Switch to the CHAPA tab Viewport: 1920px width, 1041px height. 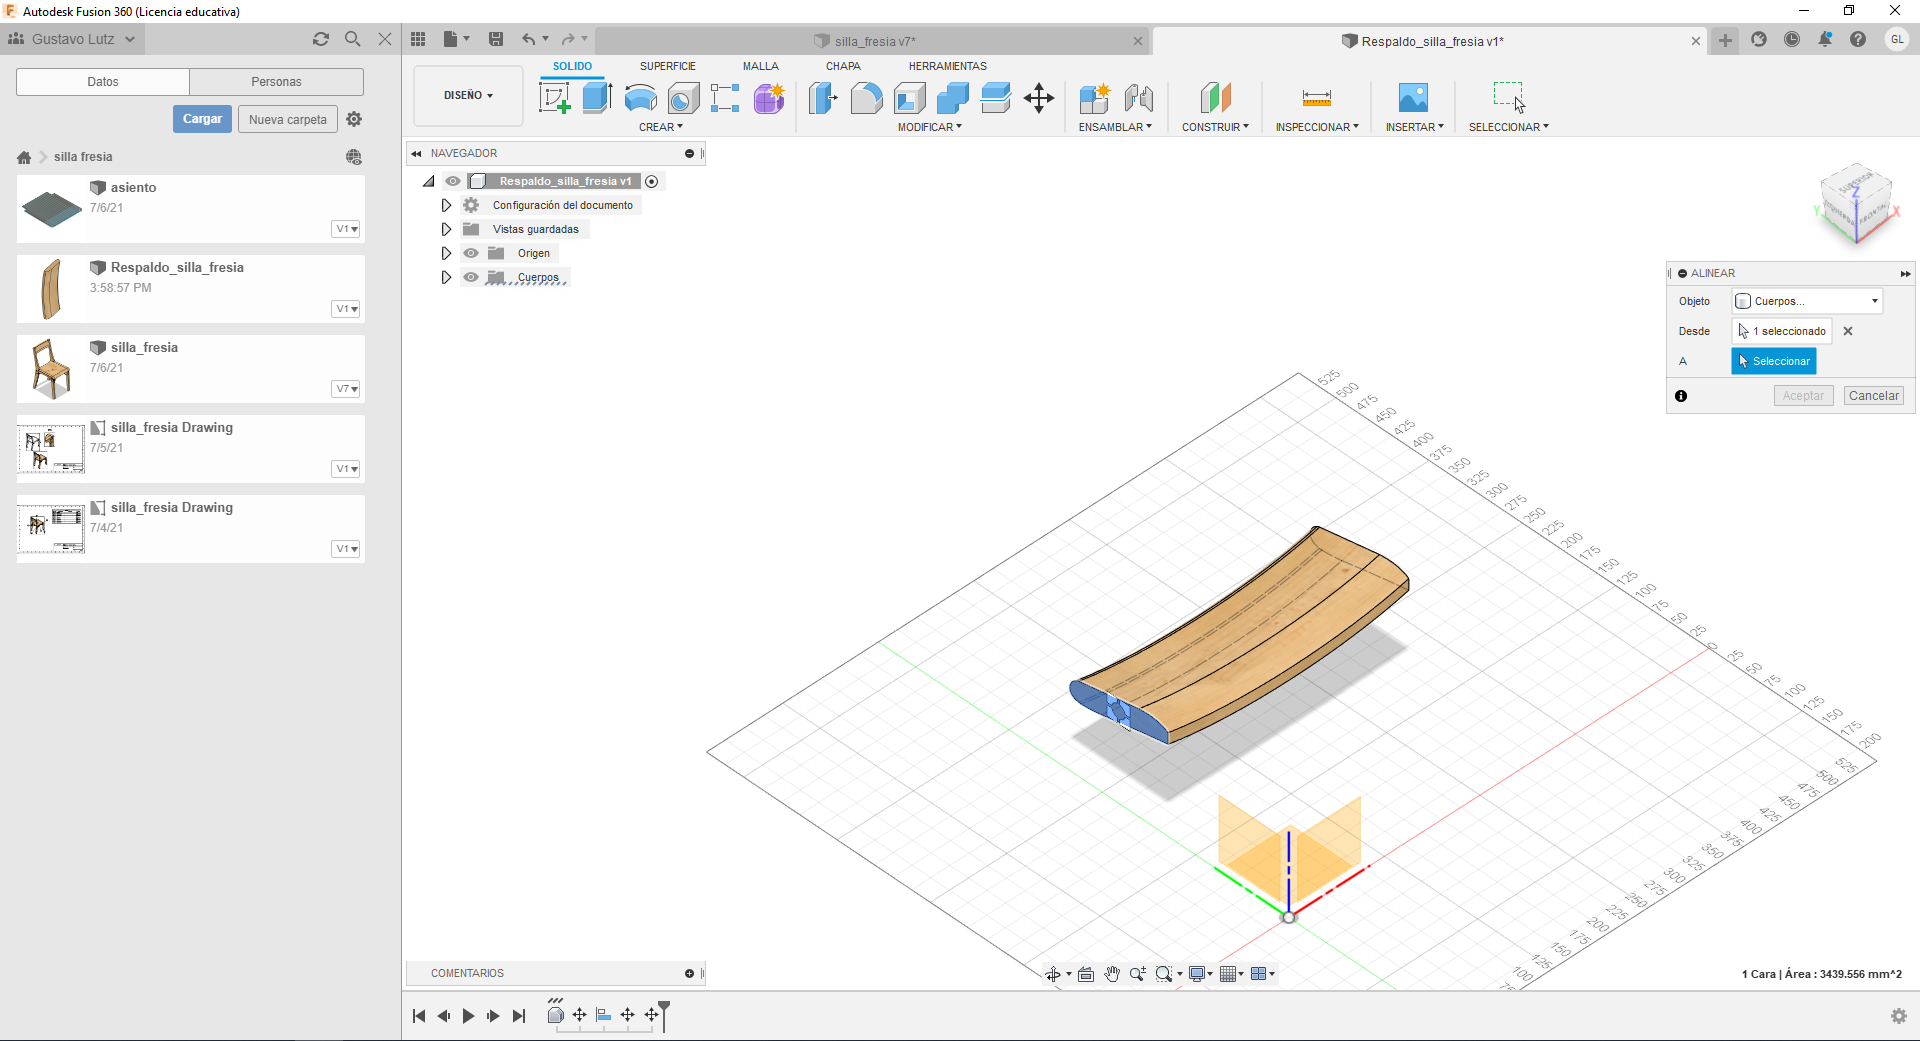pos(843,66)
